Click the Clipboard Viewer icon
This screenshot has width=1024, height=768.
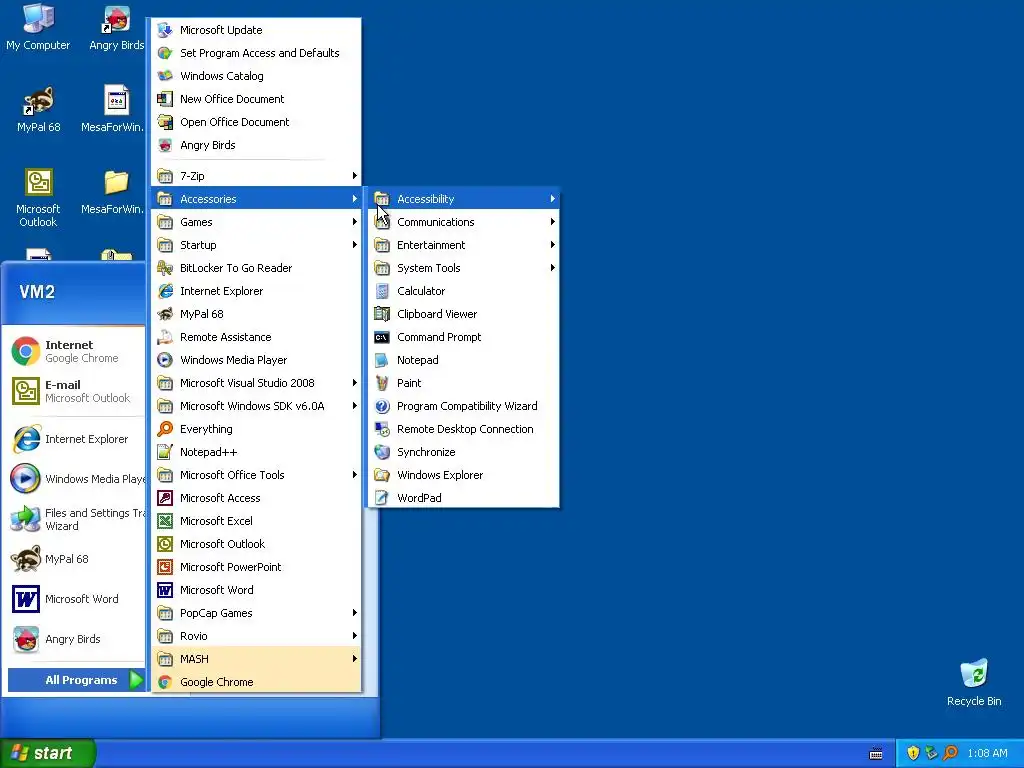[382, 314]
